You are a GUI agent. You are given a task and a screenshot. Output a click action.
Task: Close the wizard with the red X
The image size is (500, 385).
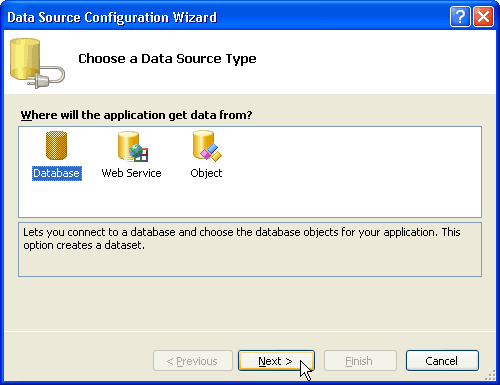tap(483, 16)
